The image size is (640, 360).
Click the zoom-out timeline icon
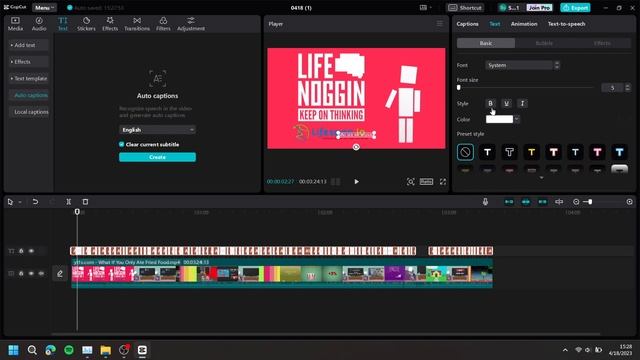tap(576, 202)
